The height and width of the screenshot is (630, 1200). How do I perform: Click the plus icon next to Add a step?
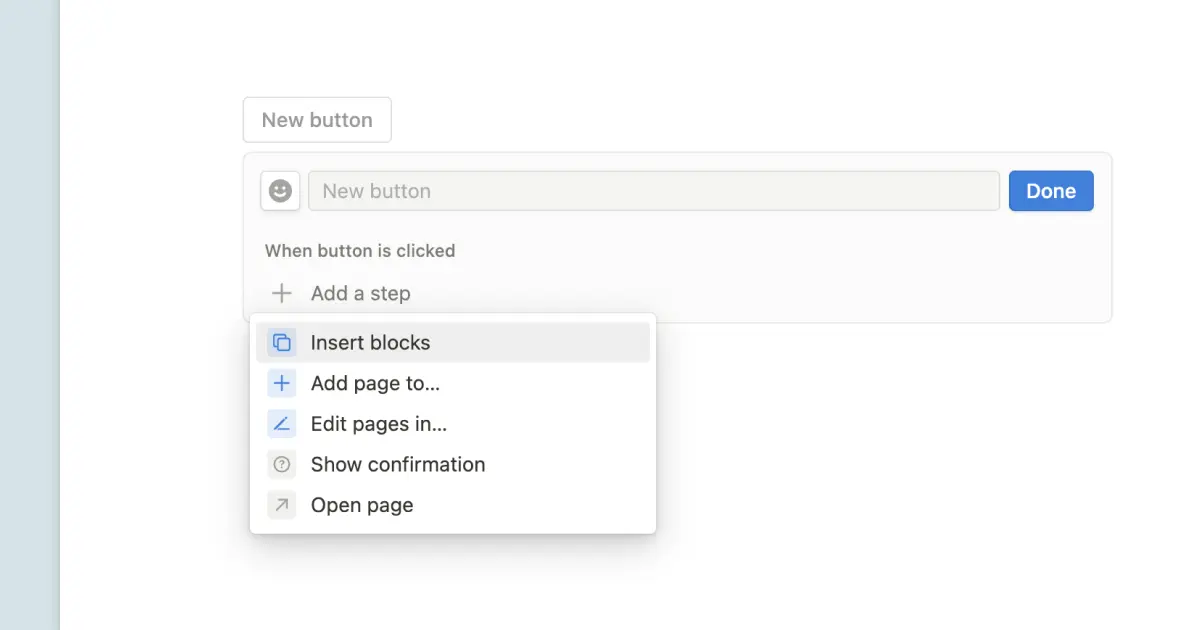coord(281,293)
